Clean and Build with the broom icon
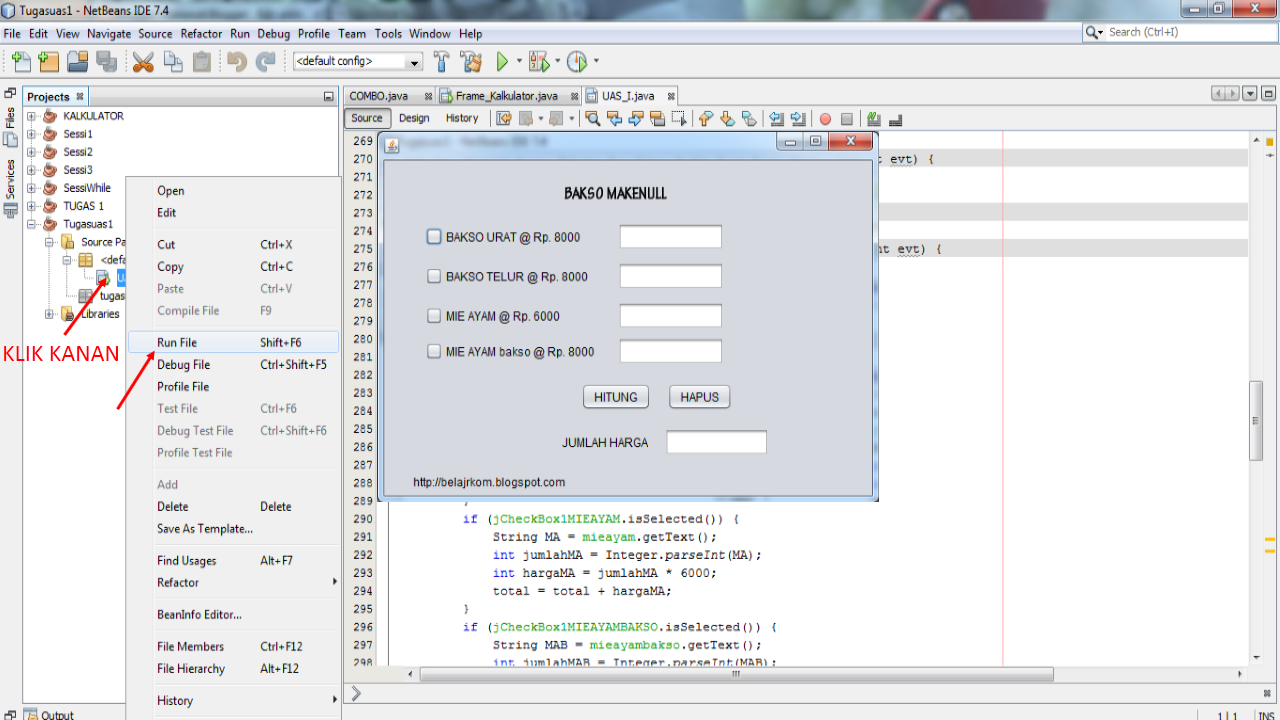 tap(470, 61)
